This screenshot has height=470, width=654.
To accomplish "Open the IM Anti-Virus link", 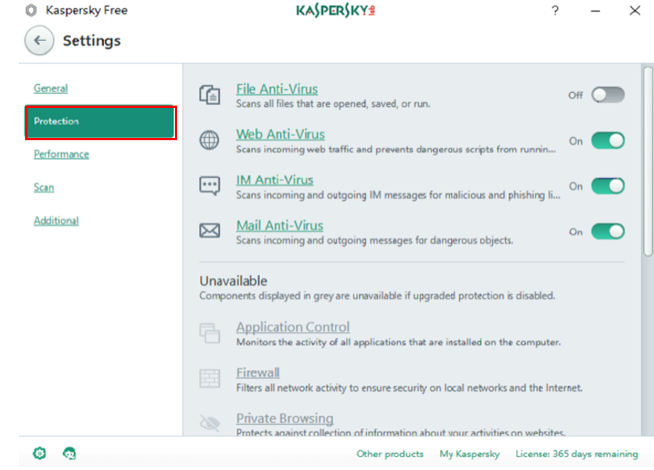I will (x=274, y=180).
